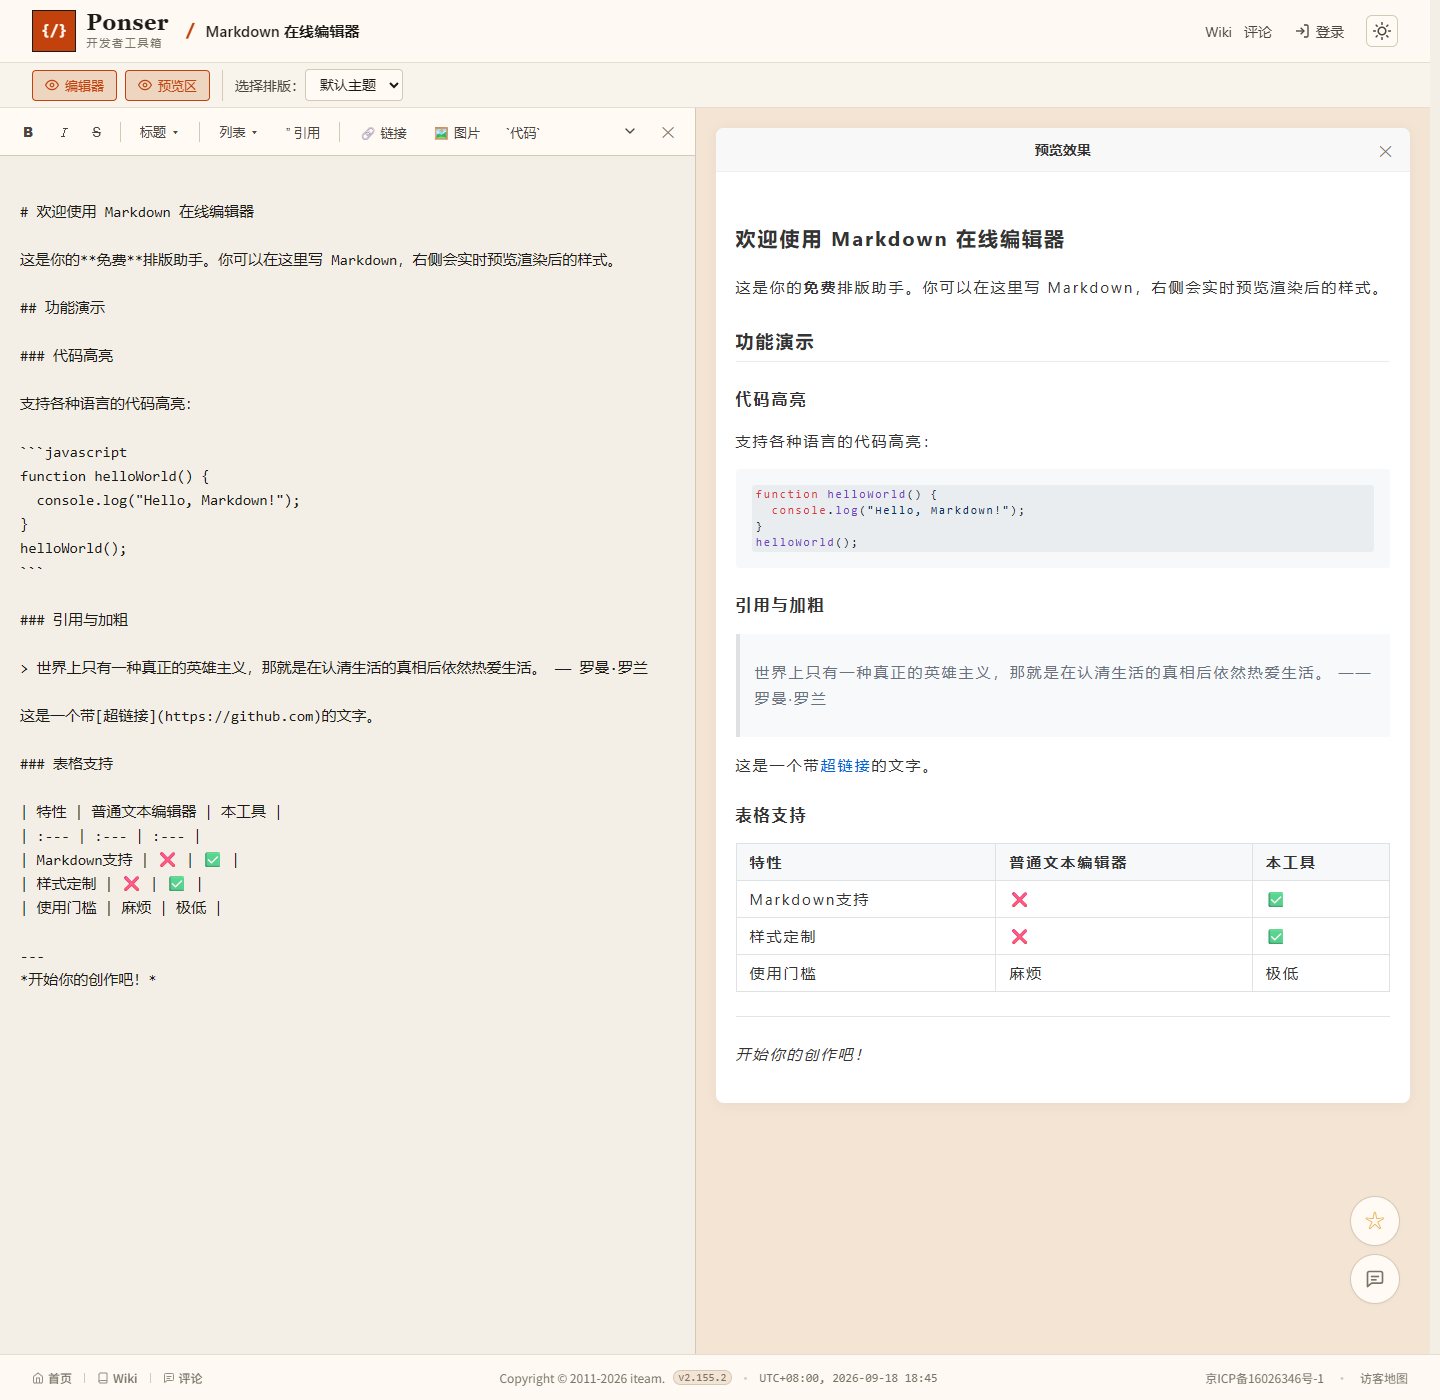Click the ## 功能演示 line in editor

(62, 308)
